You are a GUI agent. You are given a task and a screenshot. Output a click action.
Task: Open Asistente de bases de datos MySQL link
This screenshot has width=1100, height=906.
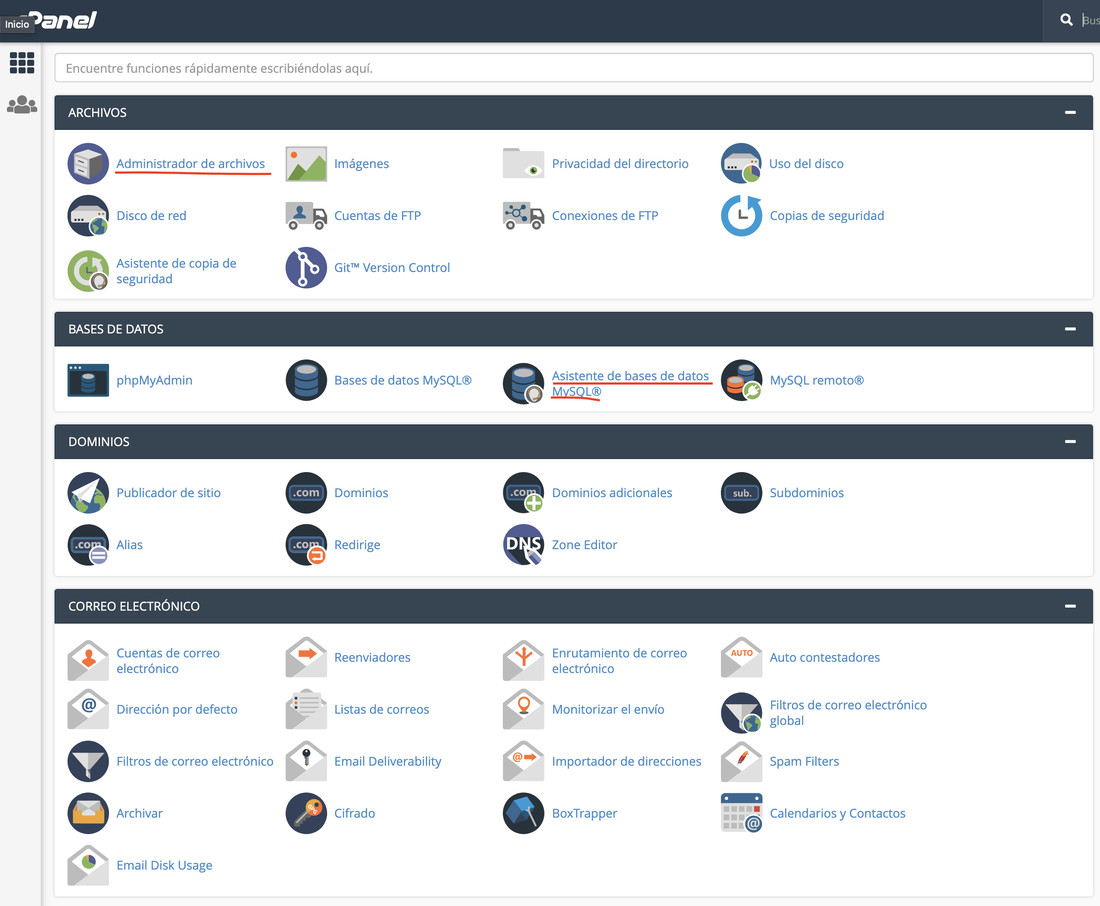[631, 384]
